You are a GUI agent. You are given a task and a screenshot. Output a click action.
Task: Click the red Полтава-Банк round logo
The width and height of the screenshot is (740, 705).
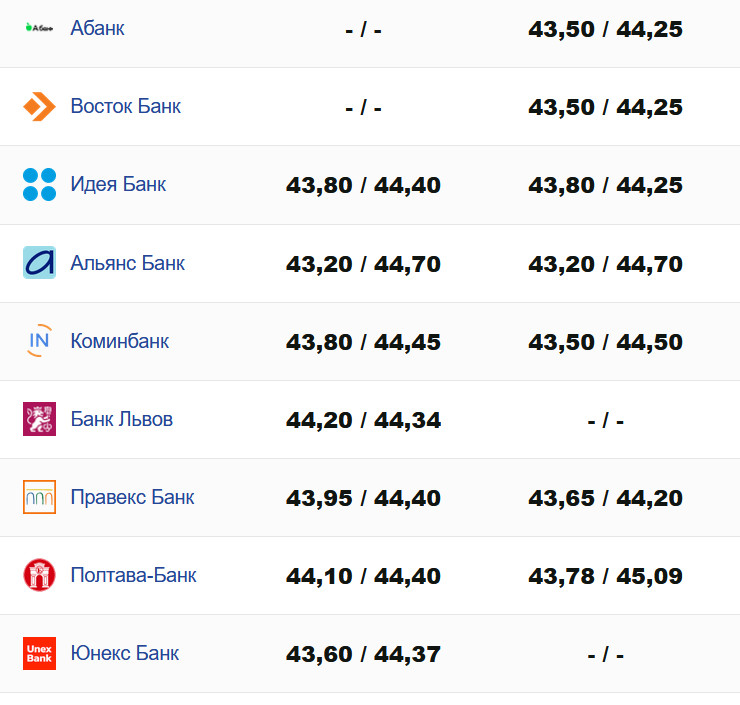pos(39,575)
